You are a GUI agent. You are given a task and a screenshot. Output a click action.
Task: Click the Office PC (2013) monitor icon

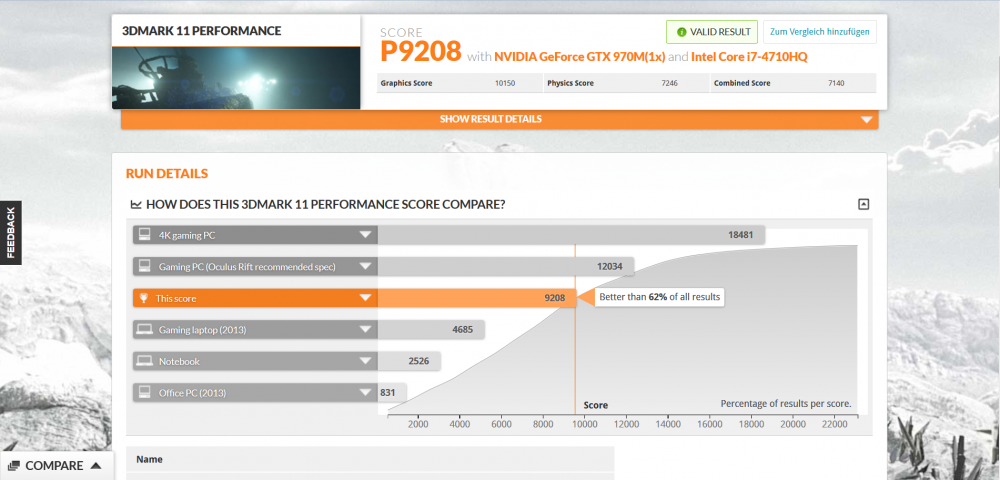[145, 393]
